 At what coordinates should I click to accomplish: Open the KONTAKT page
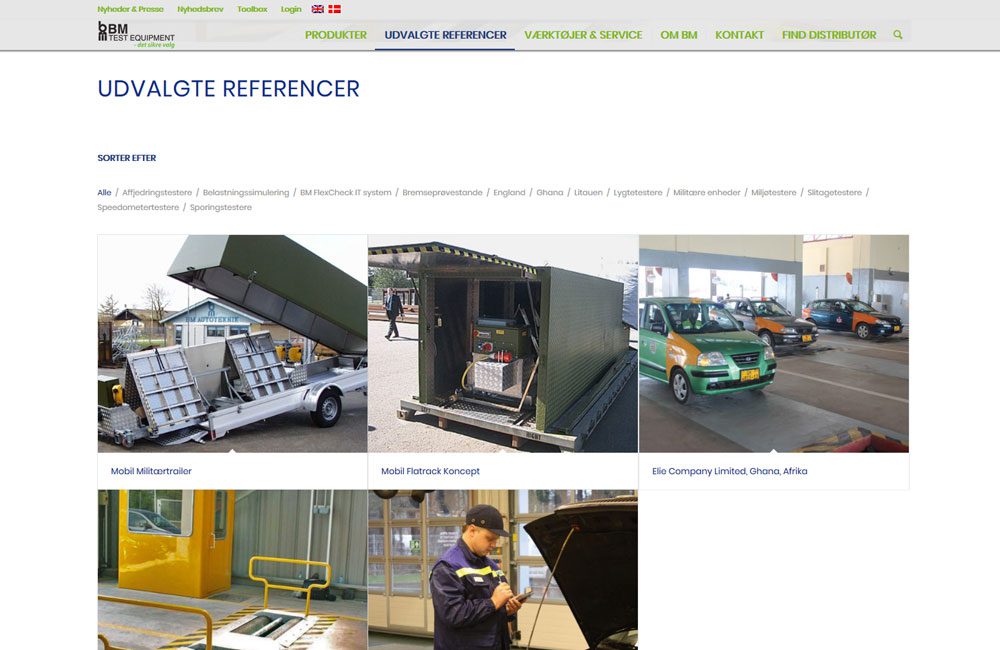[739, 34]
